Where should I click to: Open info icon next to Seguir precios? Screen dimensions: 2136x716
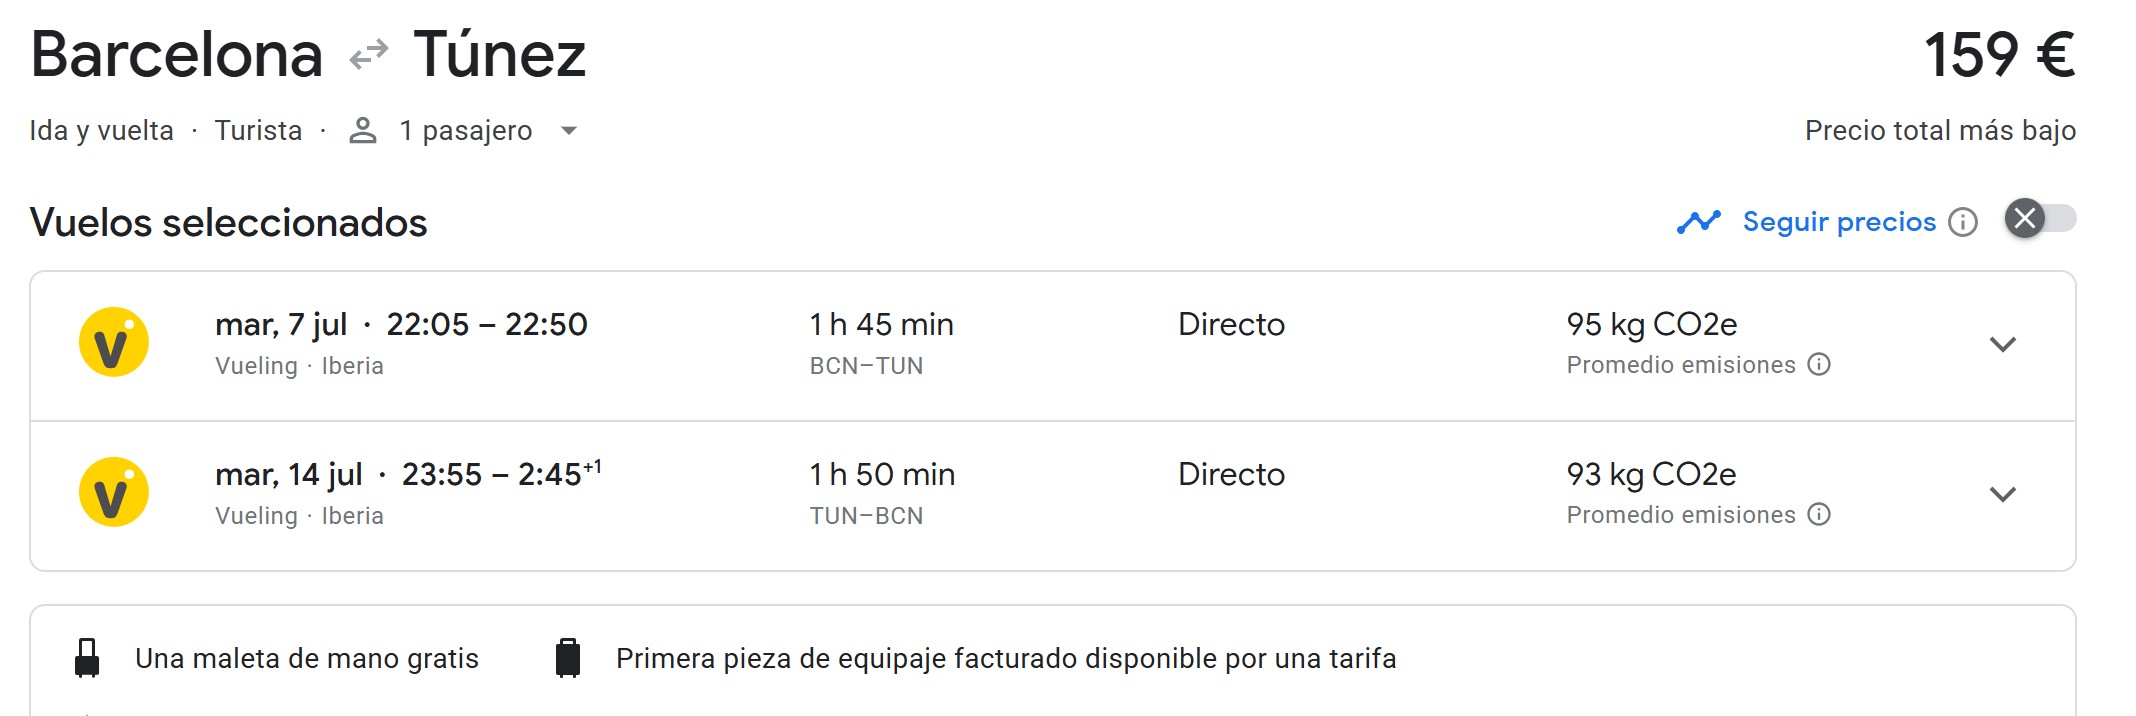[x=1963, y=222]
